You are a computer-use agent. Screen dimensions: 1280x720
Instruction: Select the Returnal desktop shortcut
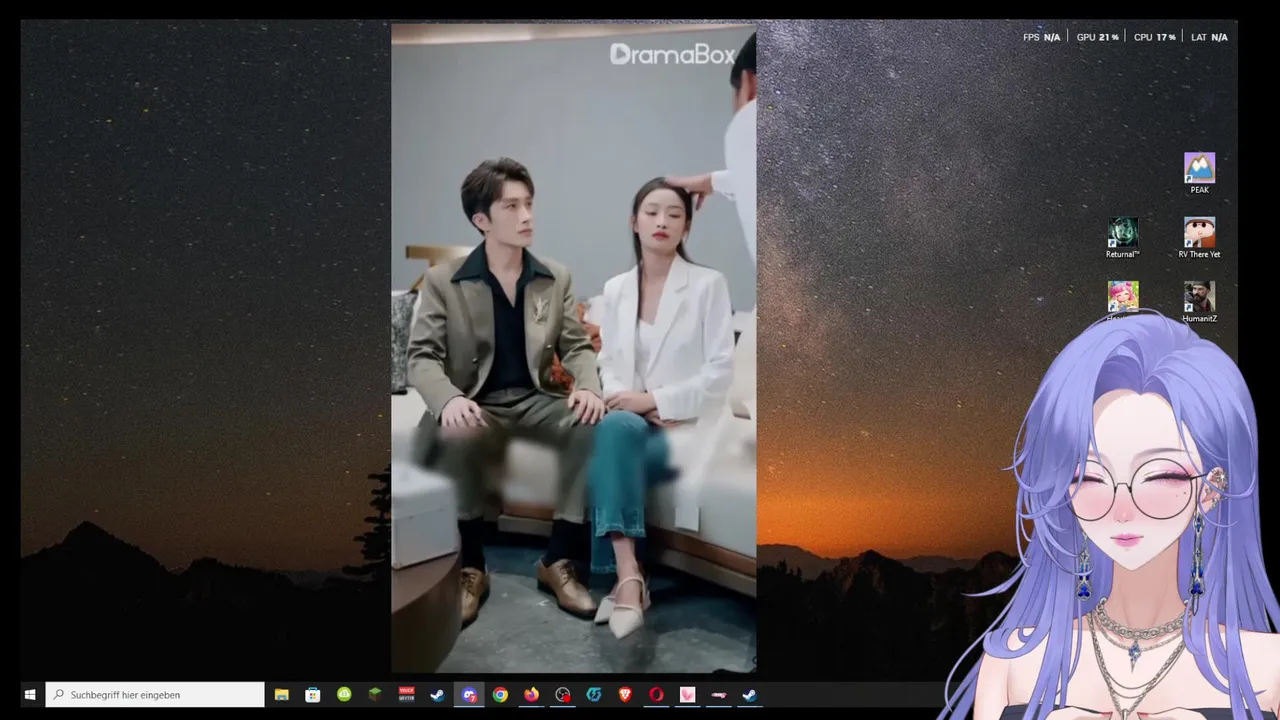[1122, 238]
